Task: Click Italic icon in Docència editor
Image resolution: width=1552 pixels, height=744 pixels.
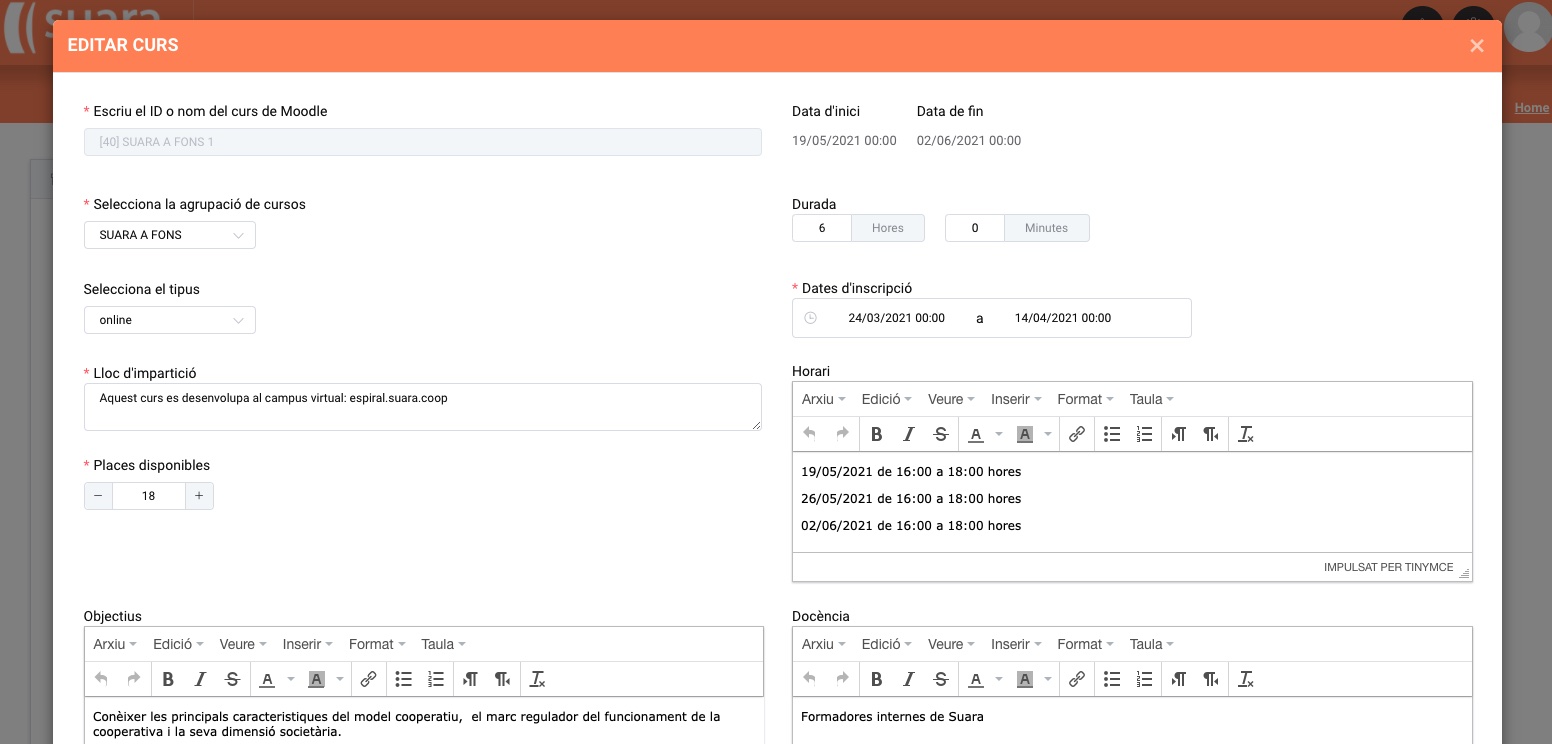Action: (x=908, y=679)
